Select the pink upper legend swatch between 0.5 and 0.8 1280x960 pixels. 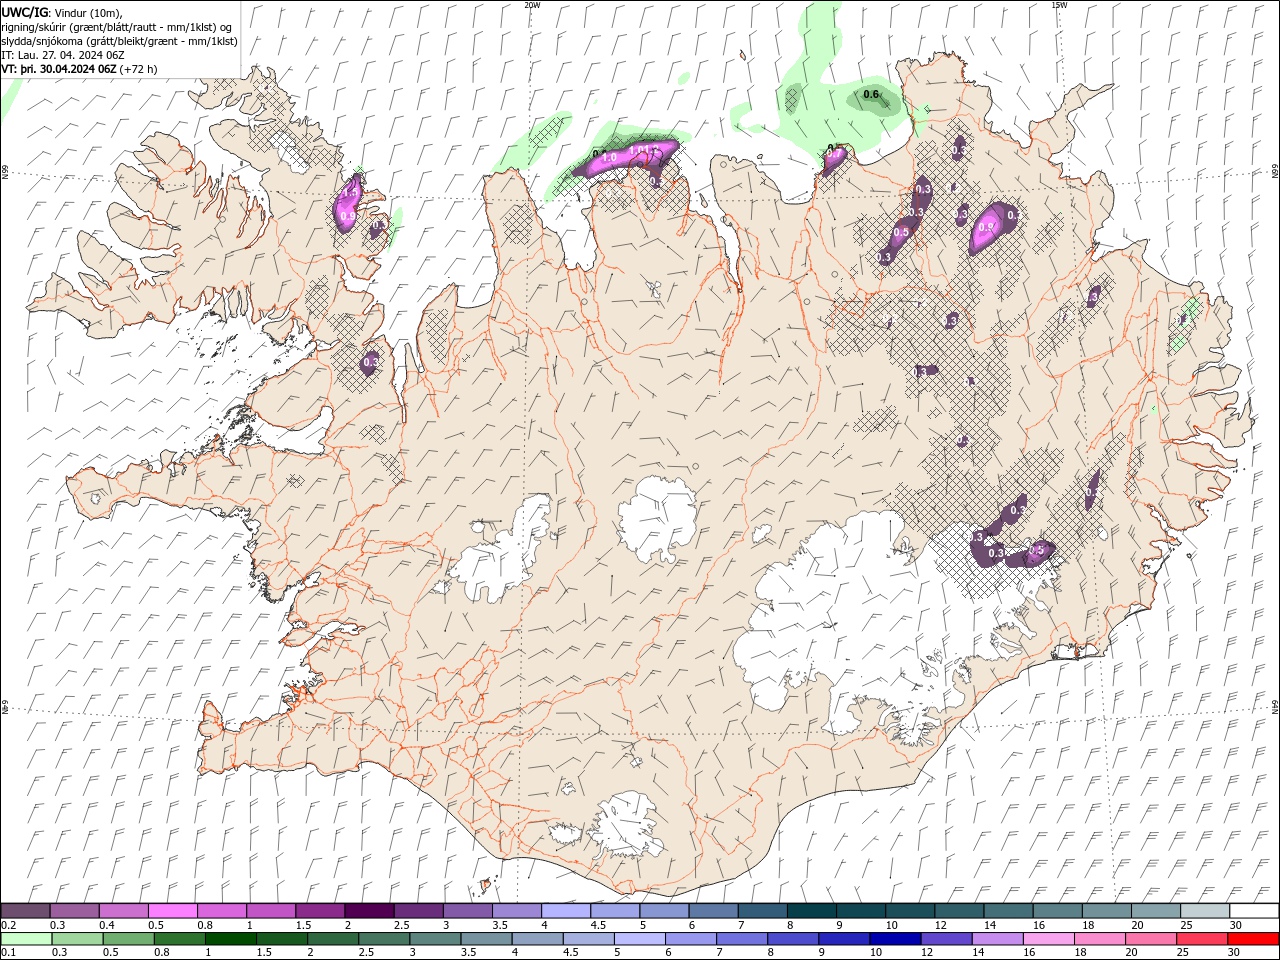click(x=173, y=911)
